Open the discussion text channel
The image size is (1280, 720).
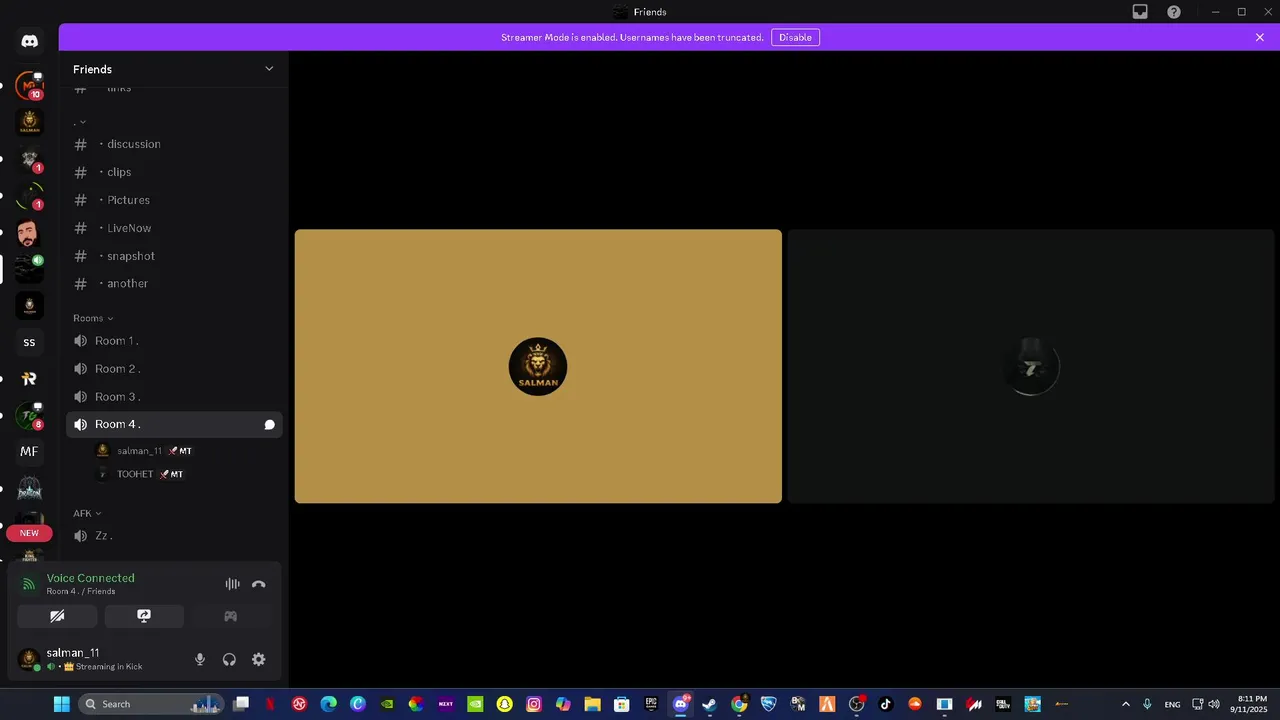pos(174,144)
